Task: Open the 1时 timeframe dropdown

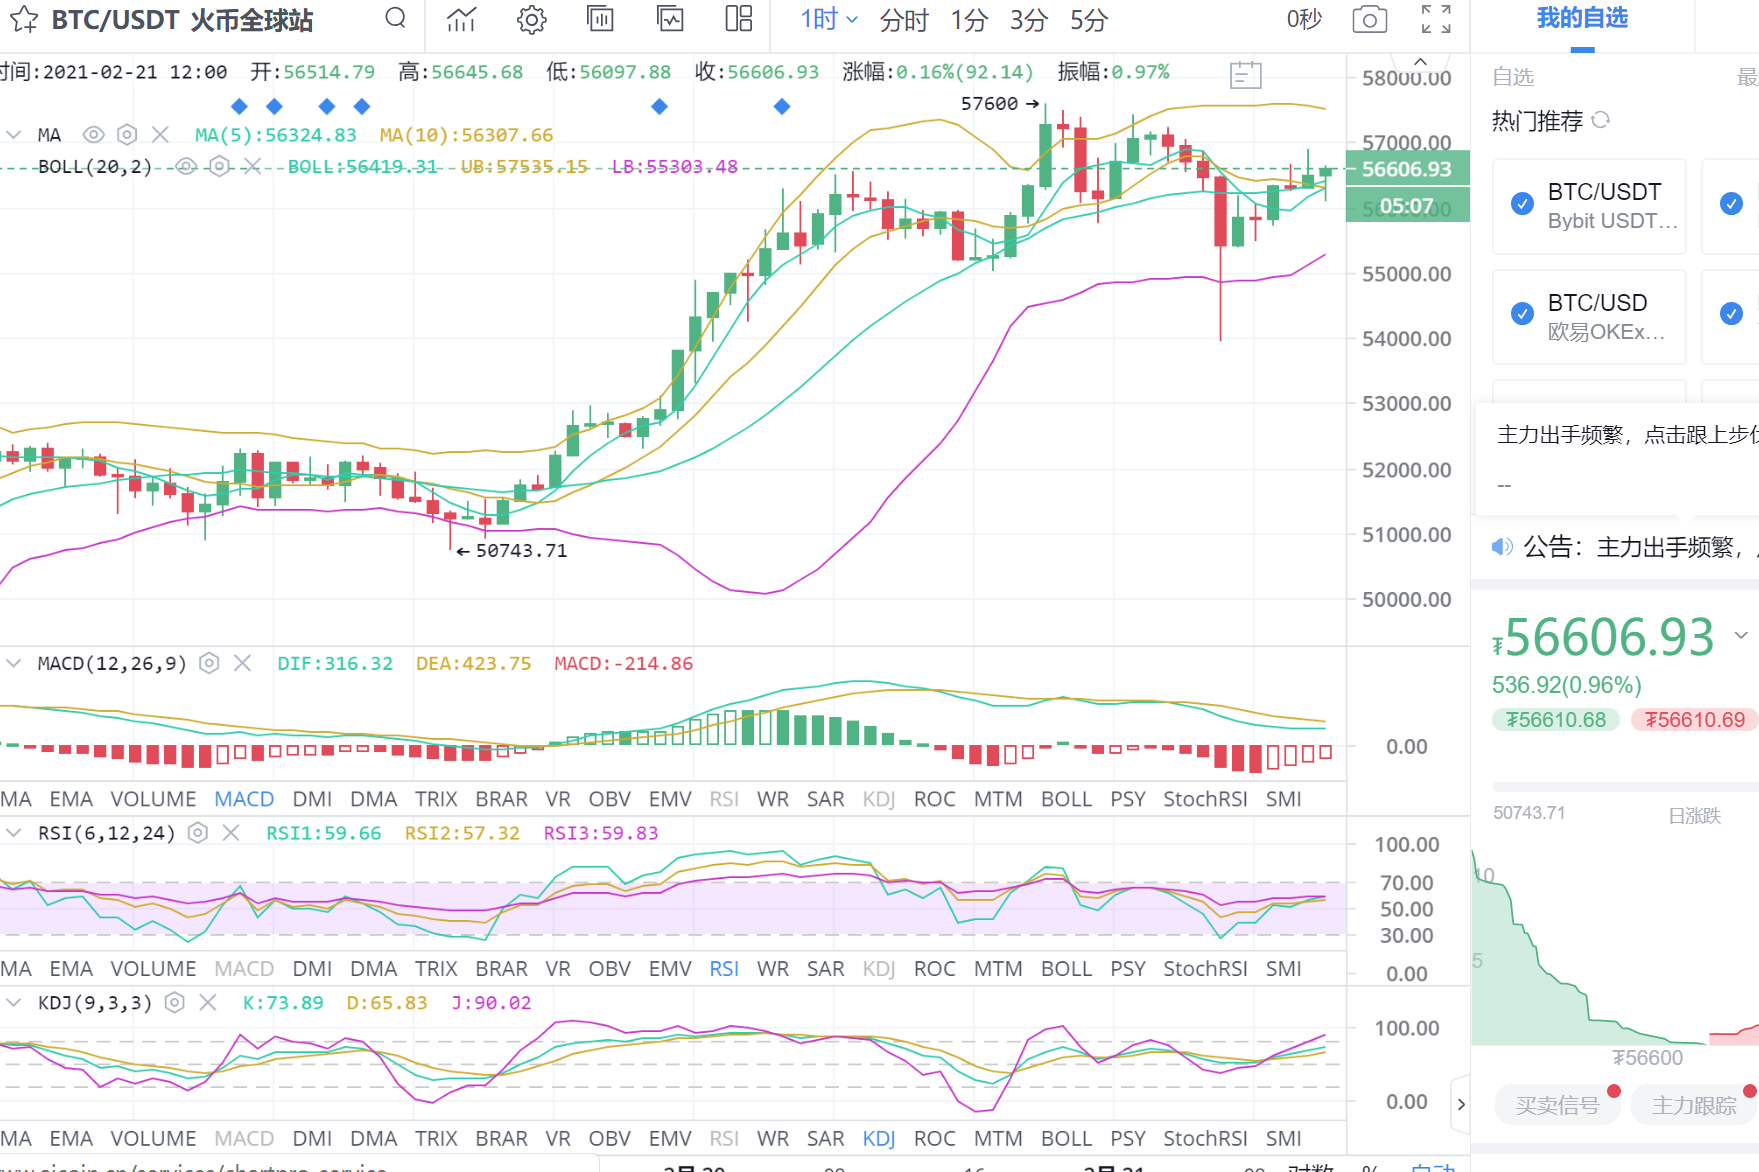Action: coord(828,20)
